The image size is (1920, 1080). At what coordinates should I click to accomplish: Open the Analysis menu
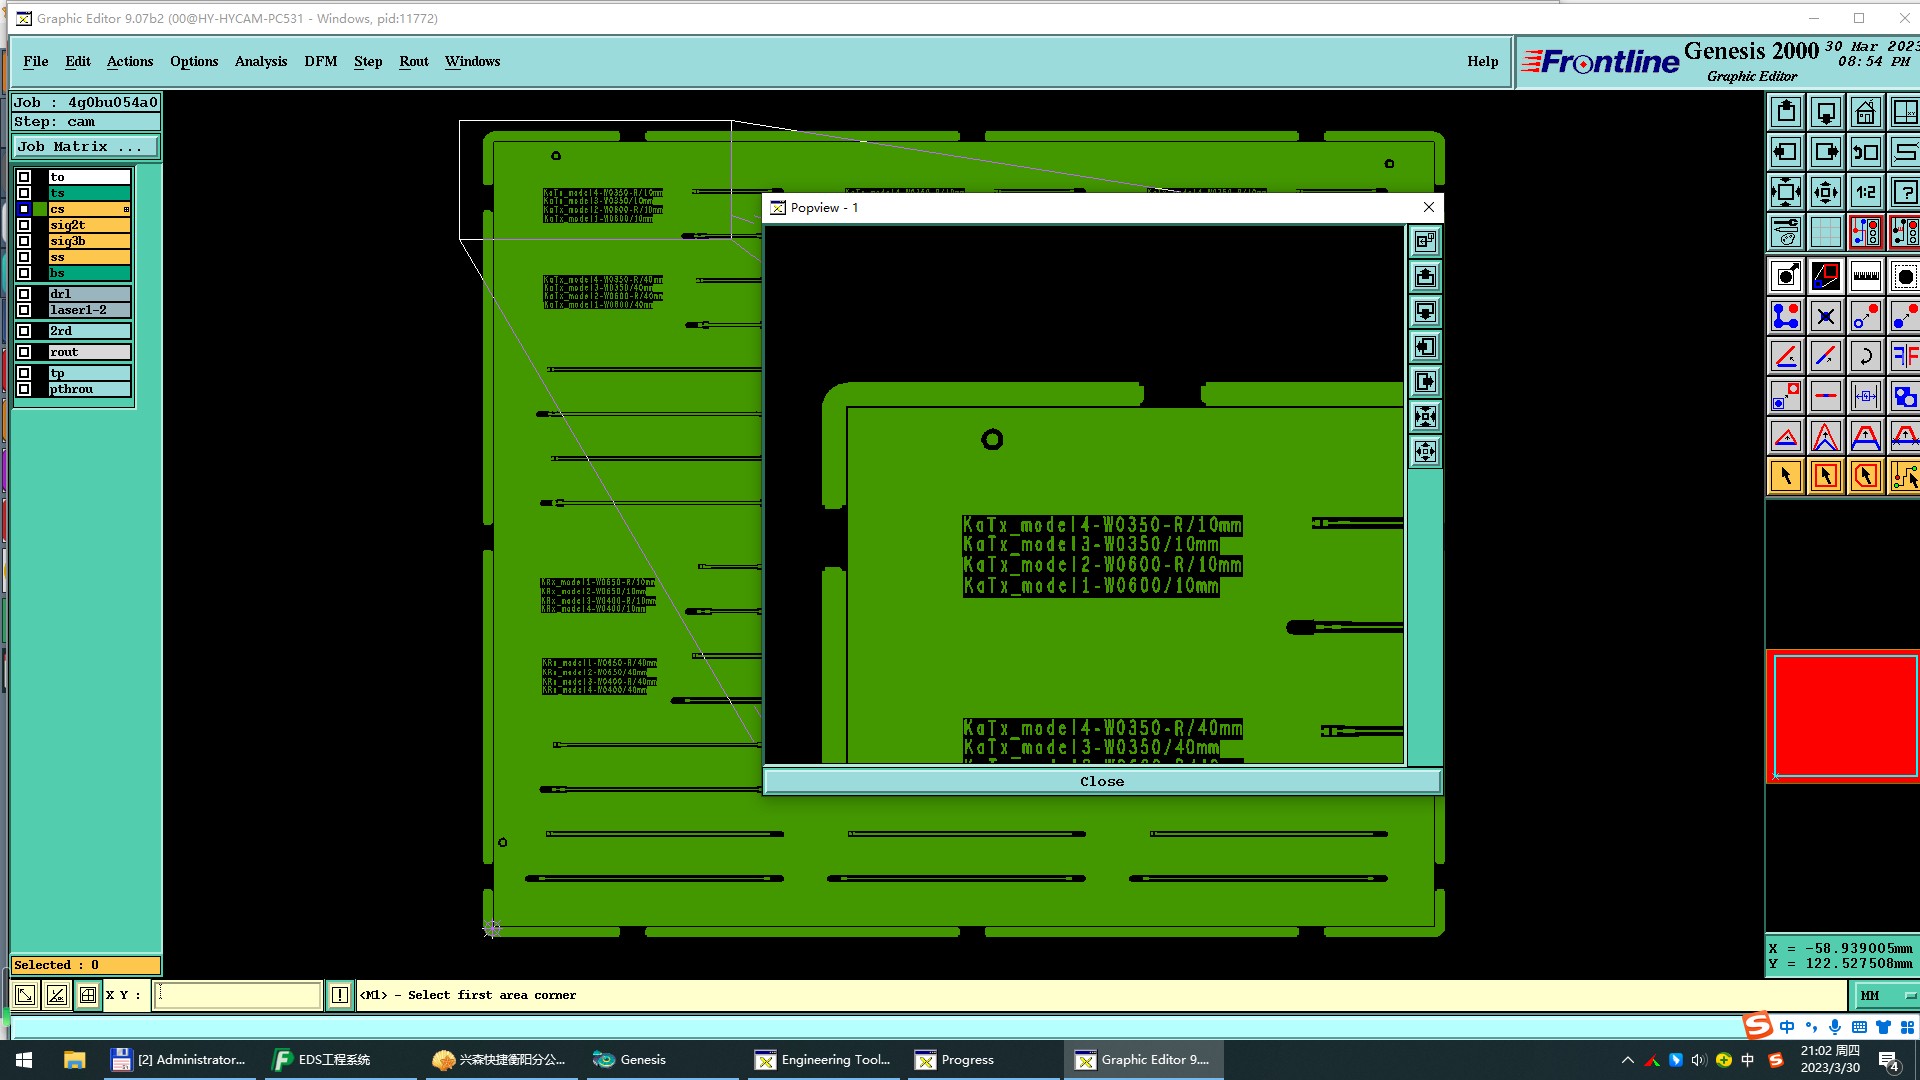click(260, 61)
